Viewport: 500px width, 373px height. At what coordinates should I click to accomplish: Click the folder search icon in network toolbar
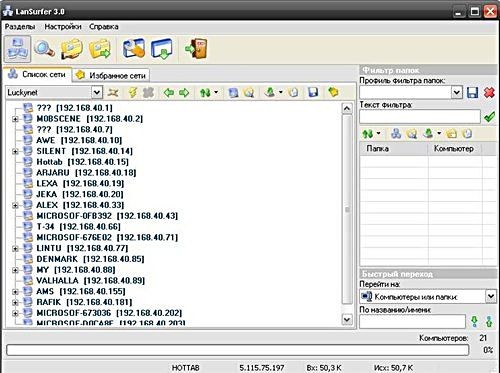point(249,92)
